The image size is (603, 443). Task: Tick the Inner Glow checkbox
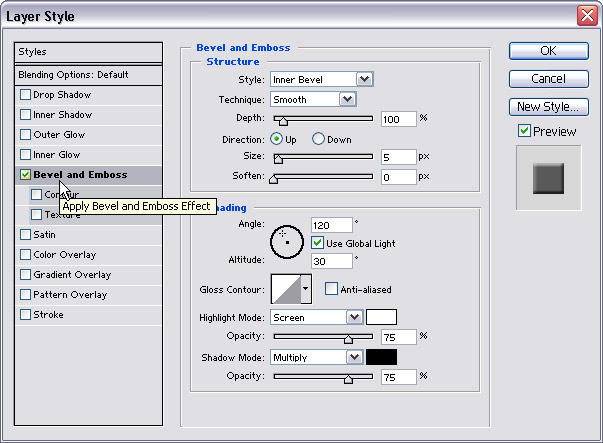pos(25,155)
